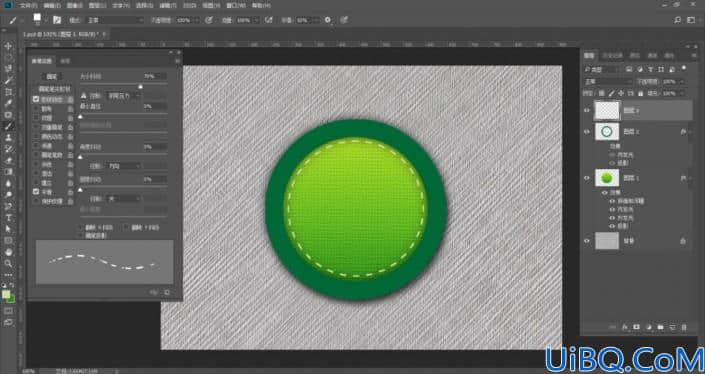The image size is (705, 374).
Task: Select the Eyedropper tool
Action: [8, 103]
